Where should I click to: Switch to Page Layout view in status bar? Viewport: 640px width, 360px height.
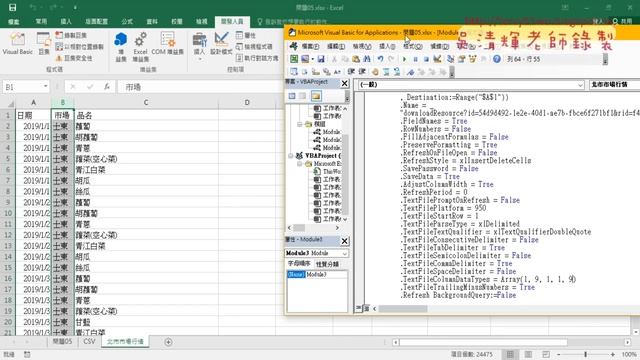pos(528,354)
